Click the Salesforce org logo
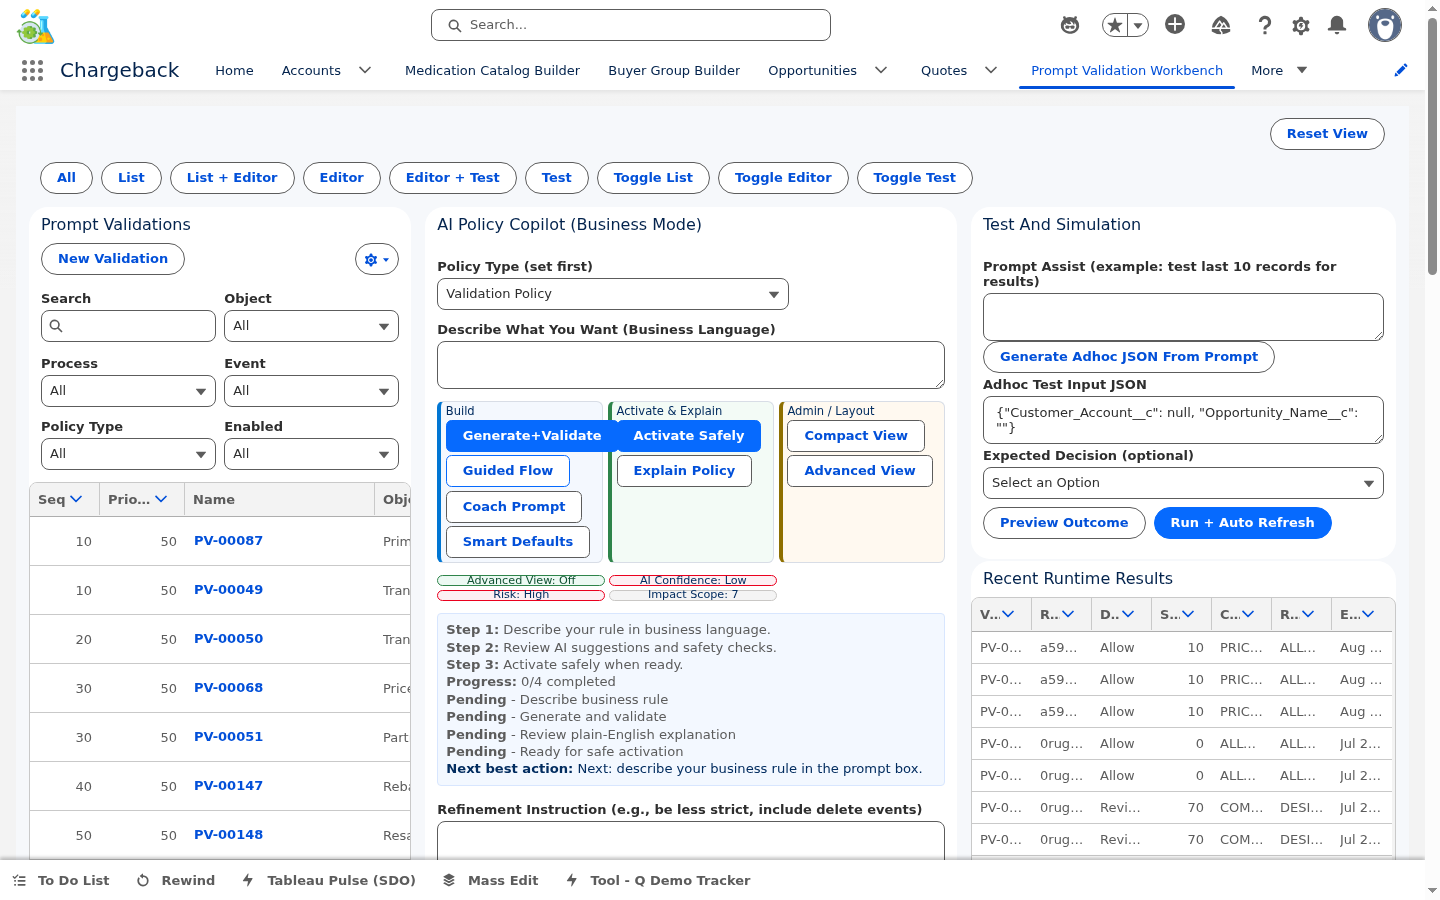This screenshot has width=1440, height=900. pos(36,26)
